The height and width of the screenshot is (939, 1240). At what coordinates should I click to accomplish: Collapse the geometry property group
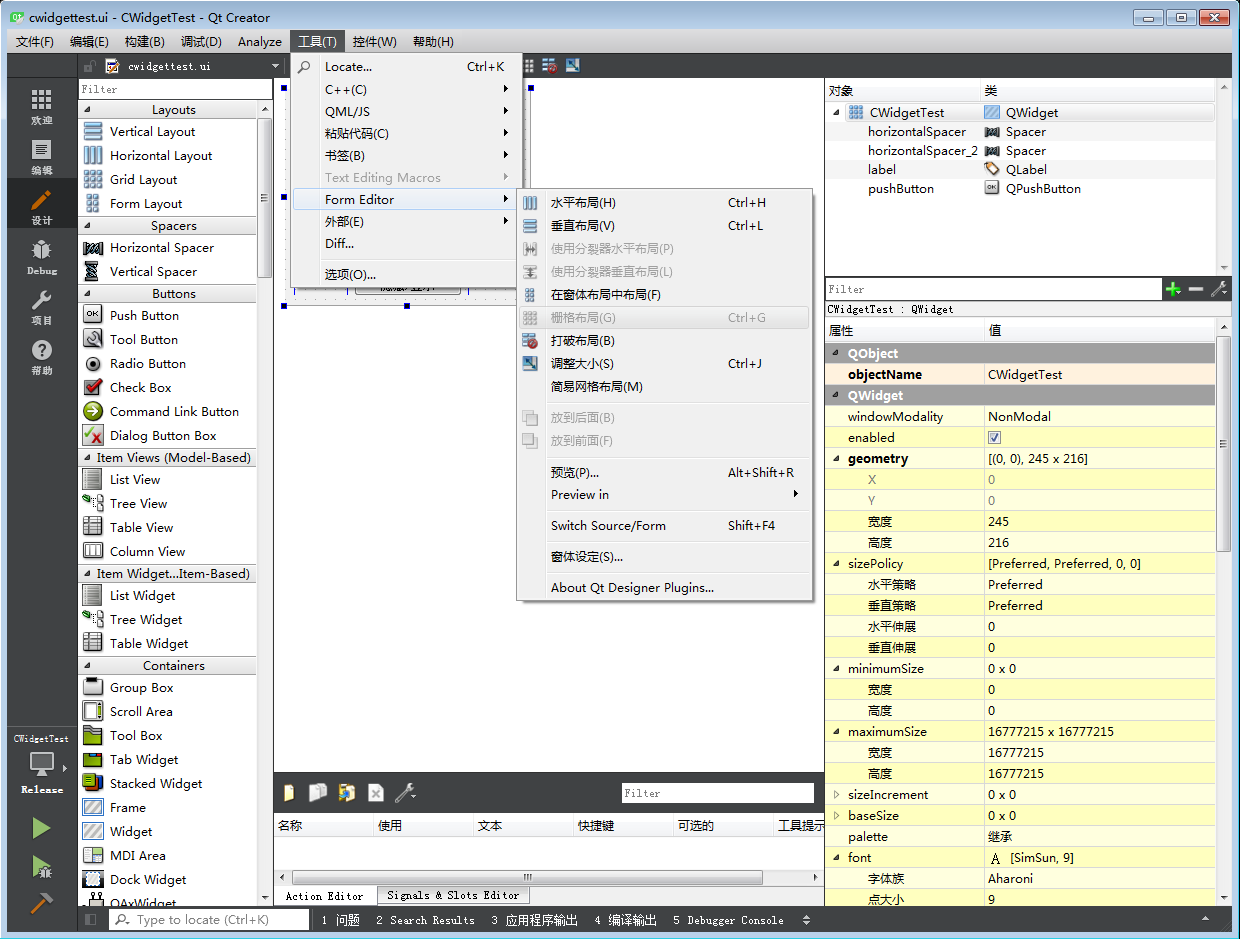click(838, 458)
